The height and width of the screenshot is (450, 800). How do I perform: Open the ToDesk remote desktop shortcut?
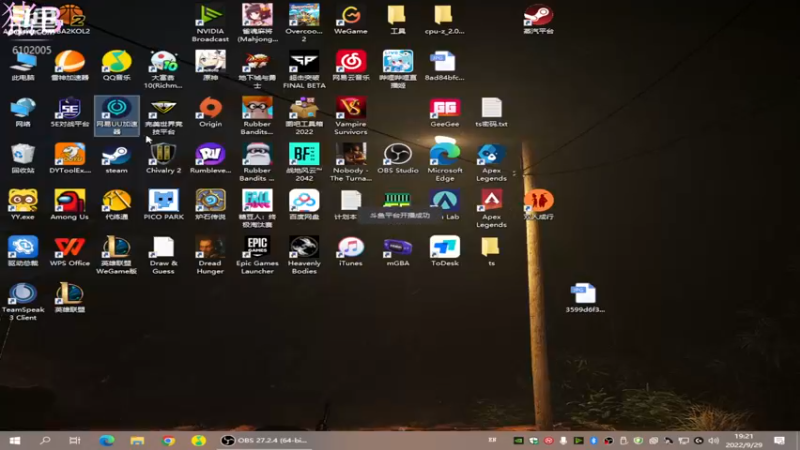click(444, 252)
